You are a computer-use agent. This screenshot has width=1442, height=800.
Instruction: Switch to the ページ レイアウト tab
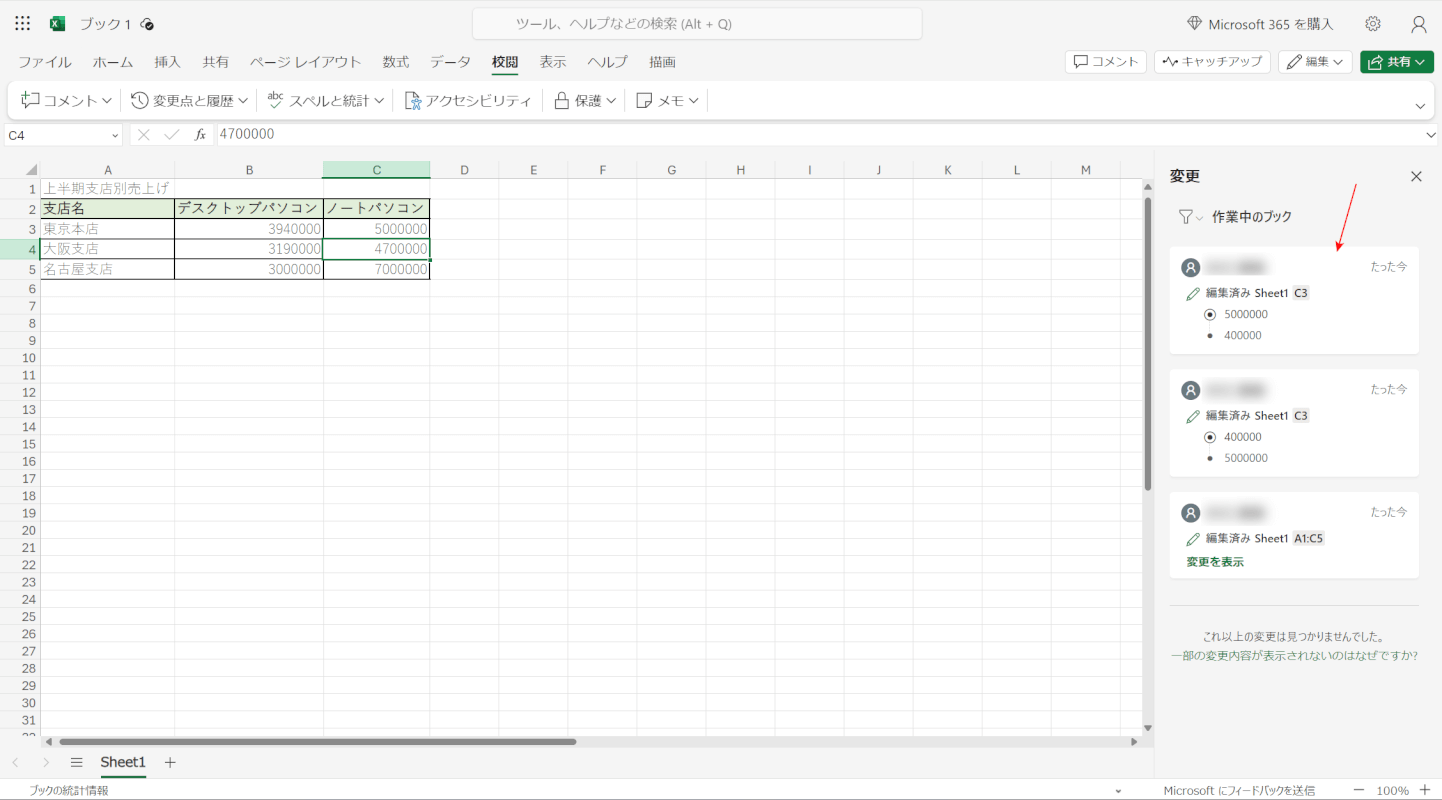click(x=306, y=62)
